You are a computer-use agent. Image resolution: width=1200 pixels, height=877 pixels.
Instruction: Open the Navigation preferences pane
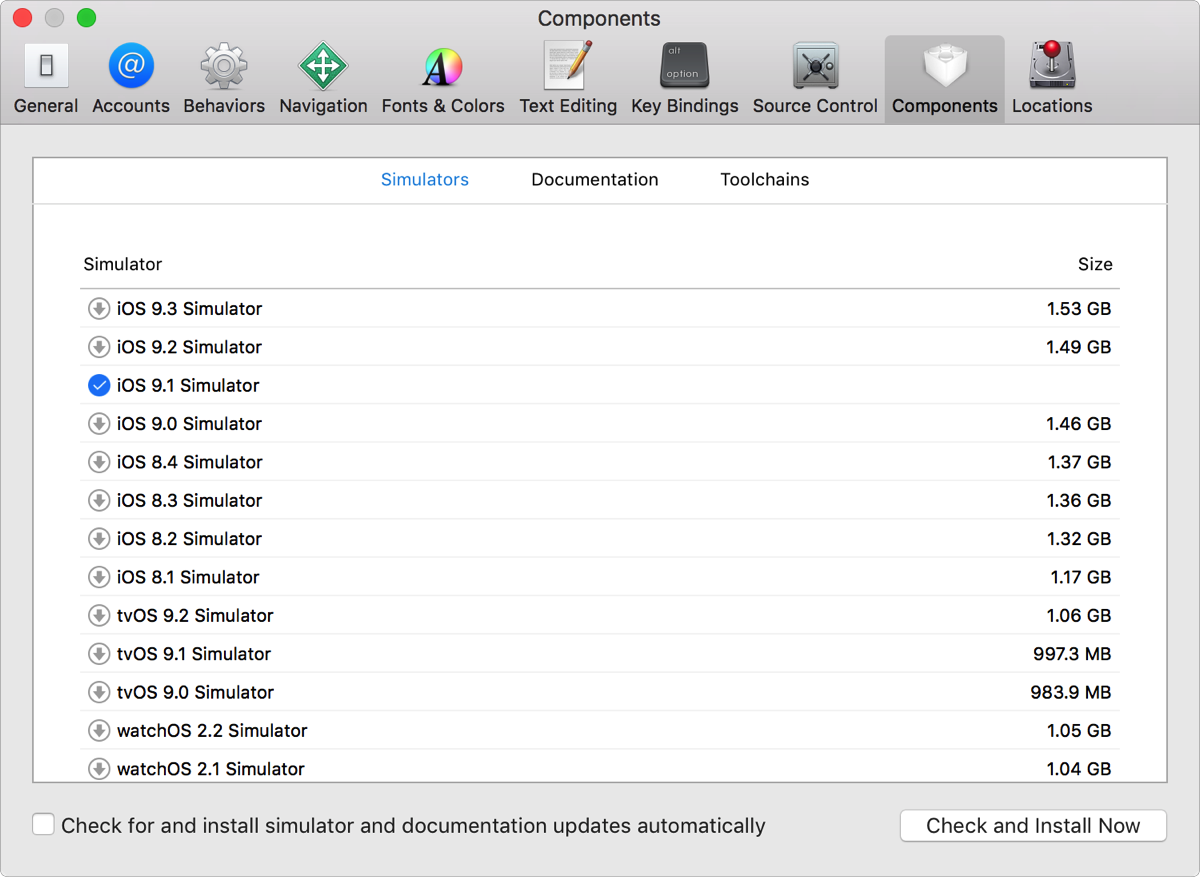pos(323,80)
